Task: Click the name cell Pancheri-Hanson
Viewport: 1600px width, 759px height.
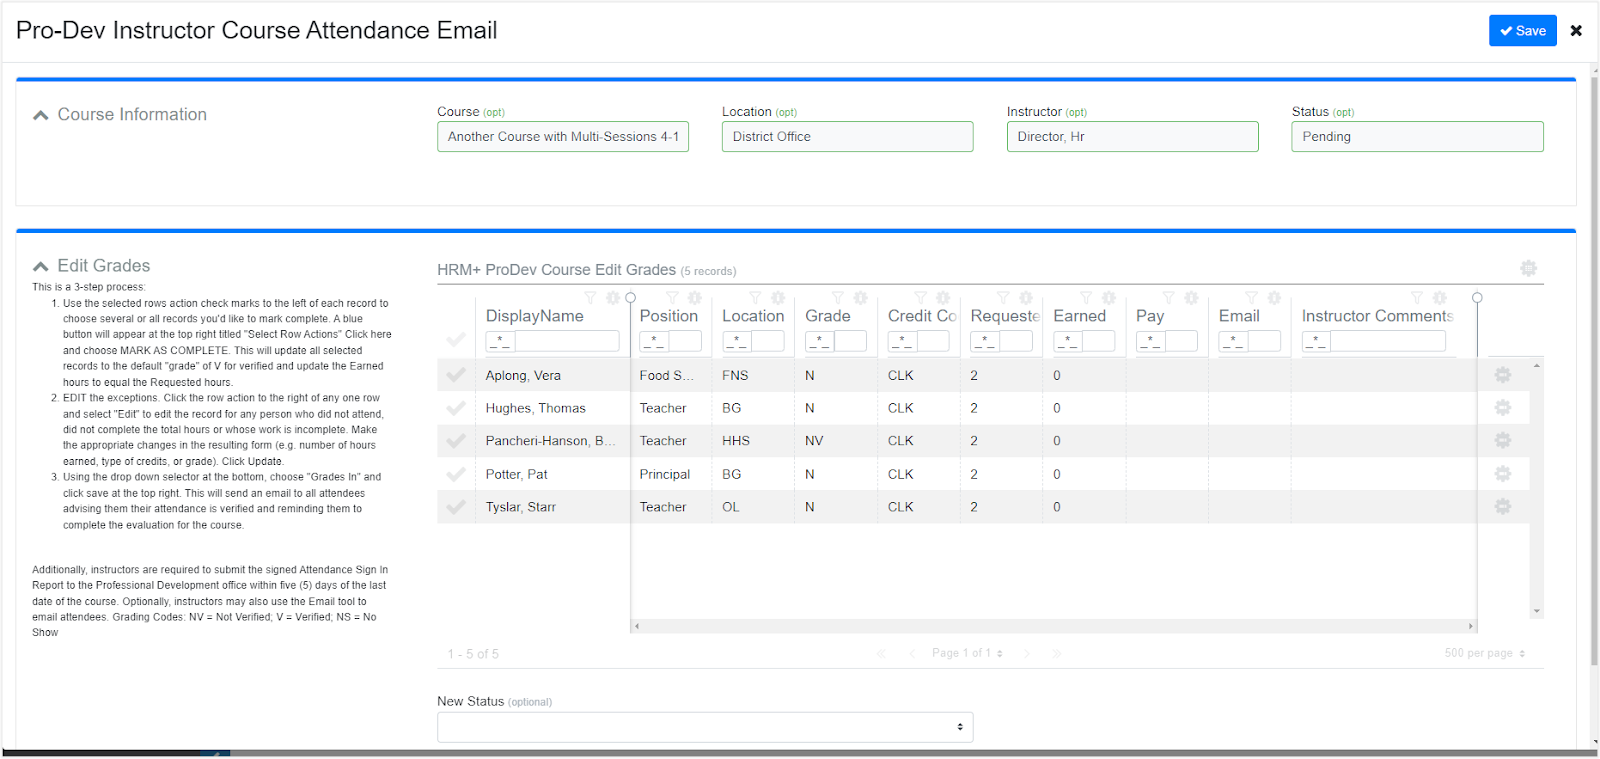Action: pos(551,441)
